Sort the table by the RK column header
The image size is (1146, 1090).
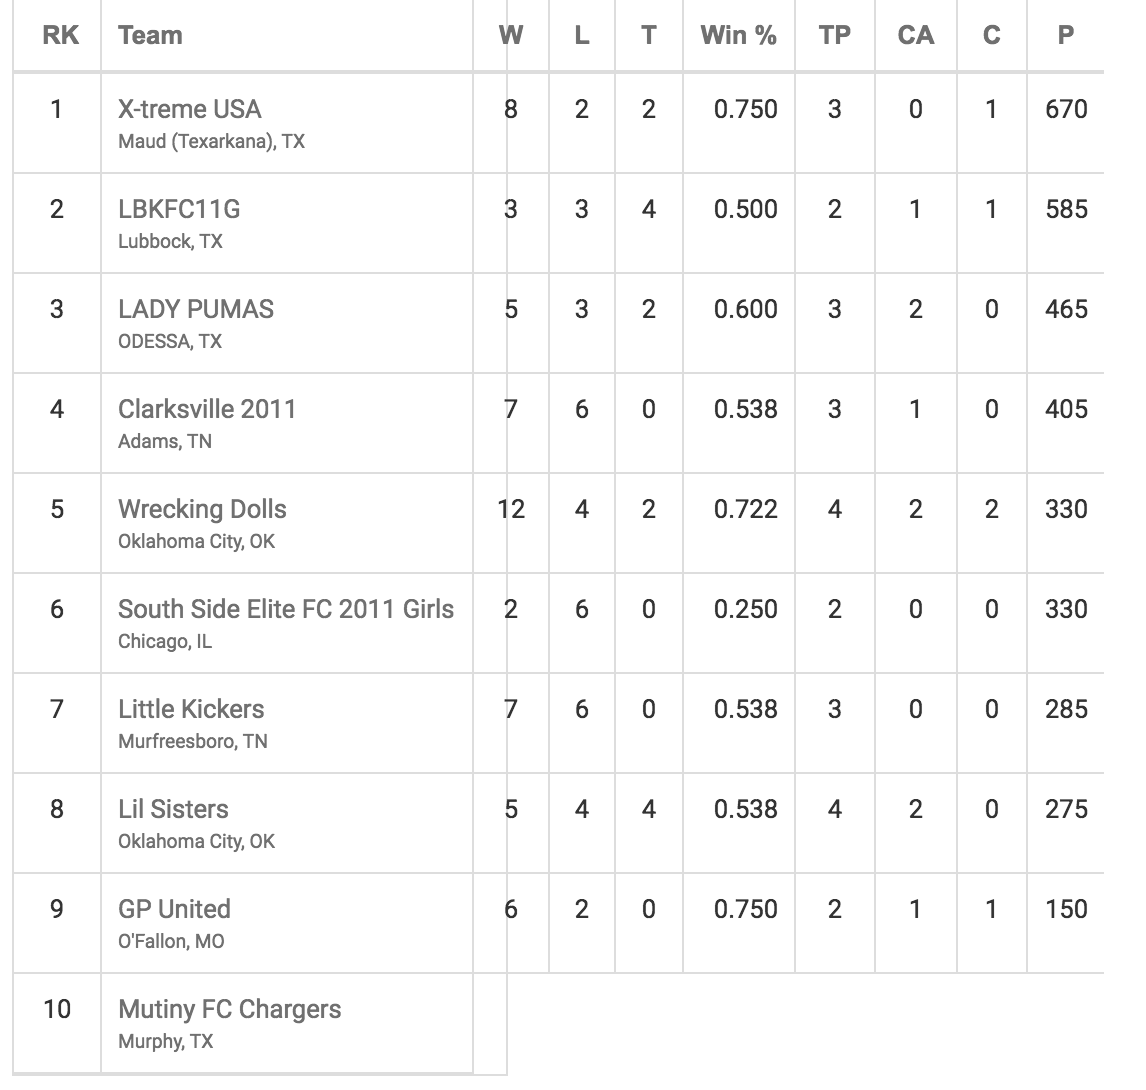coord(56,36)
